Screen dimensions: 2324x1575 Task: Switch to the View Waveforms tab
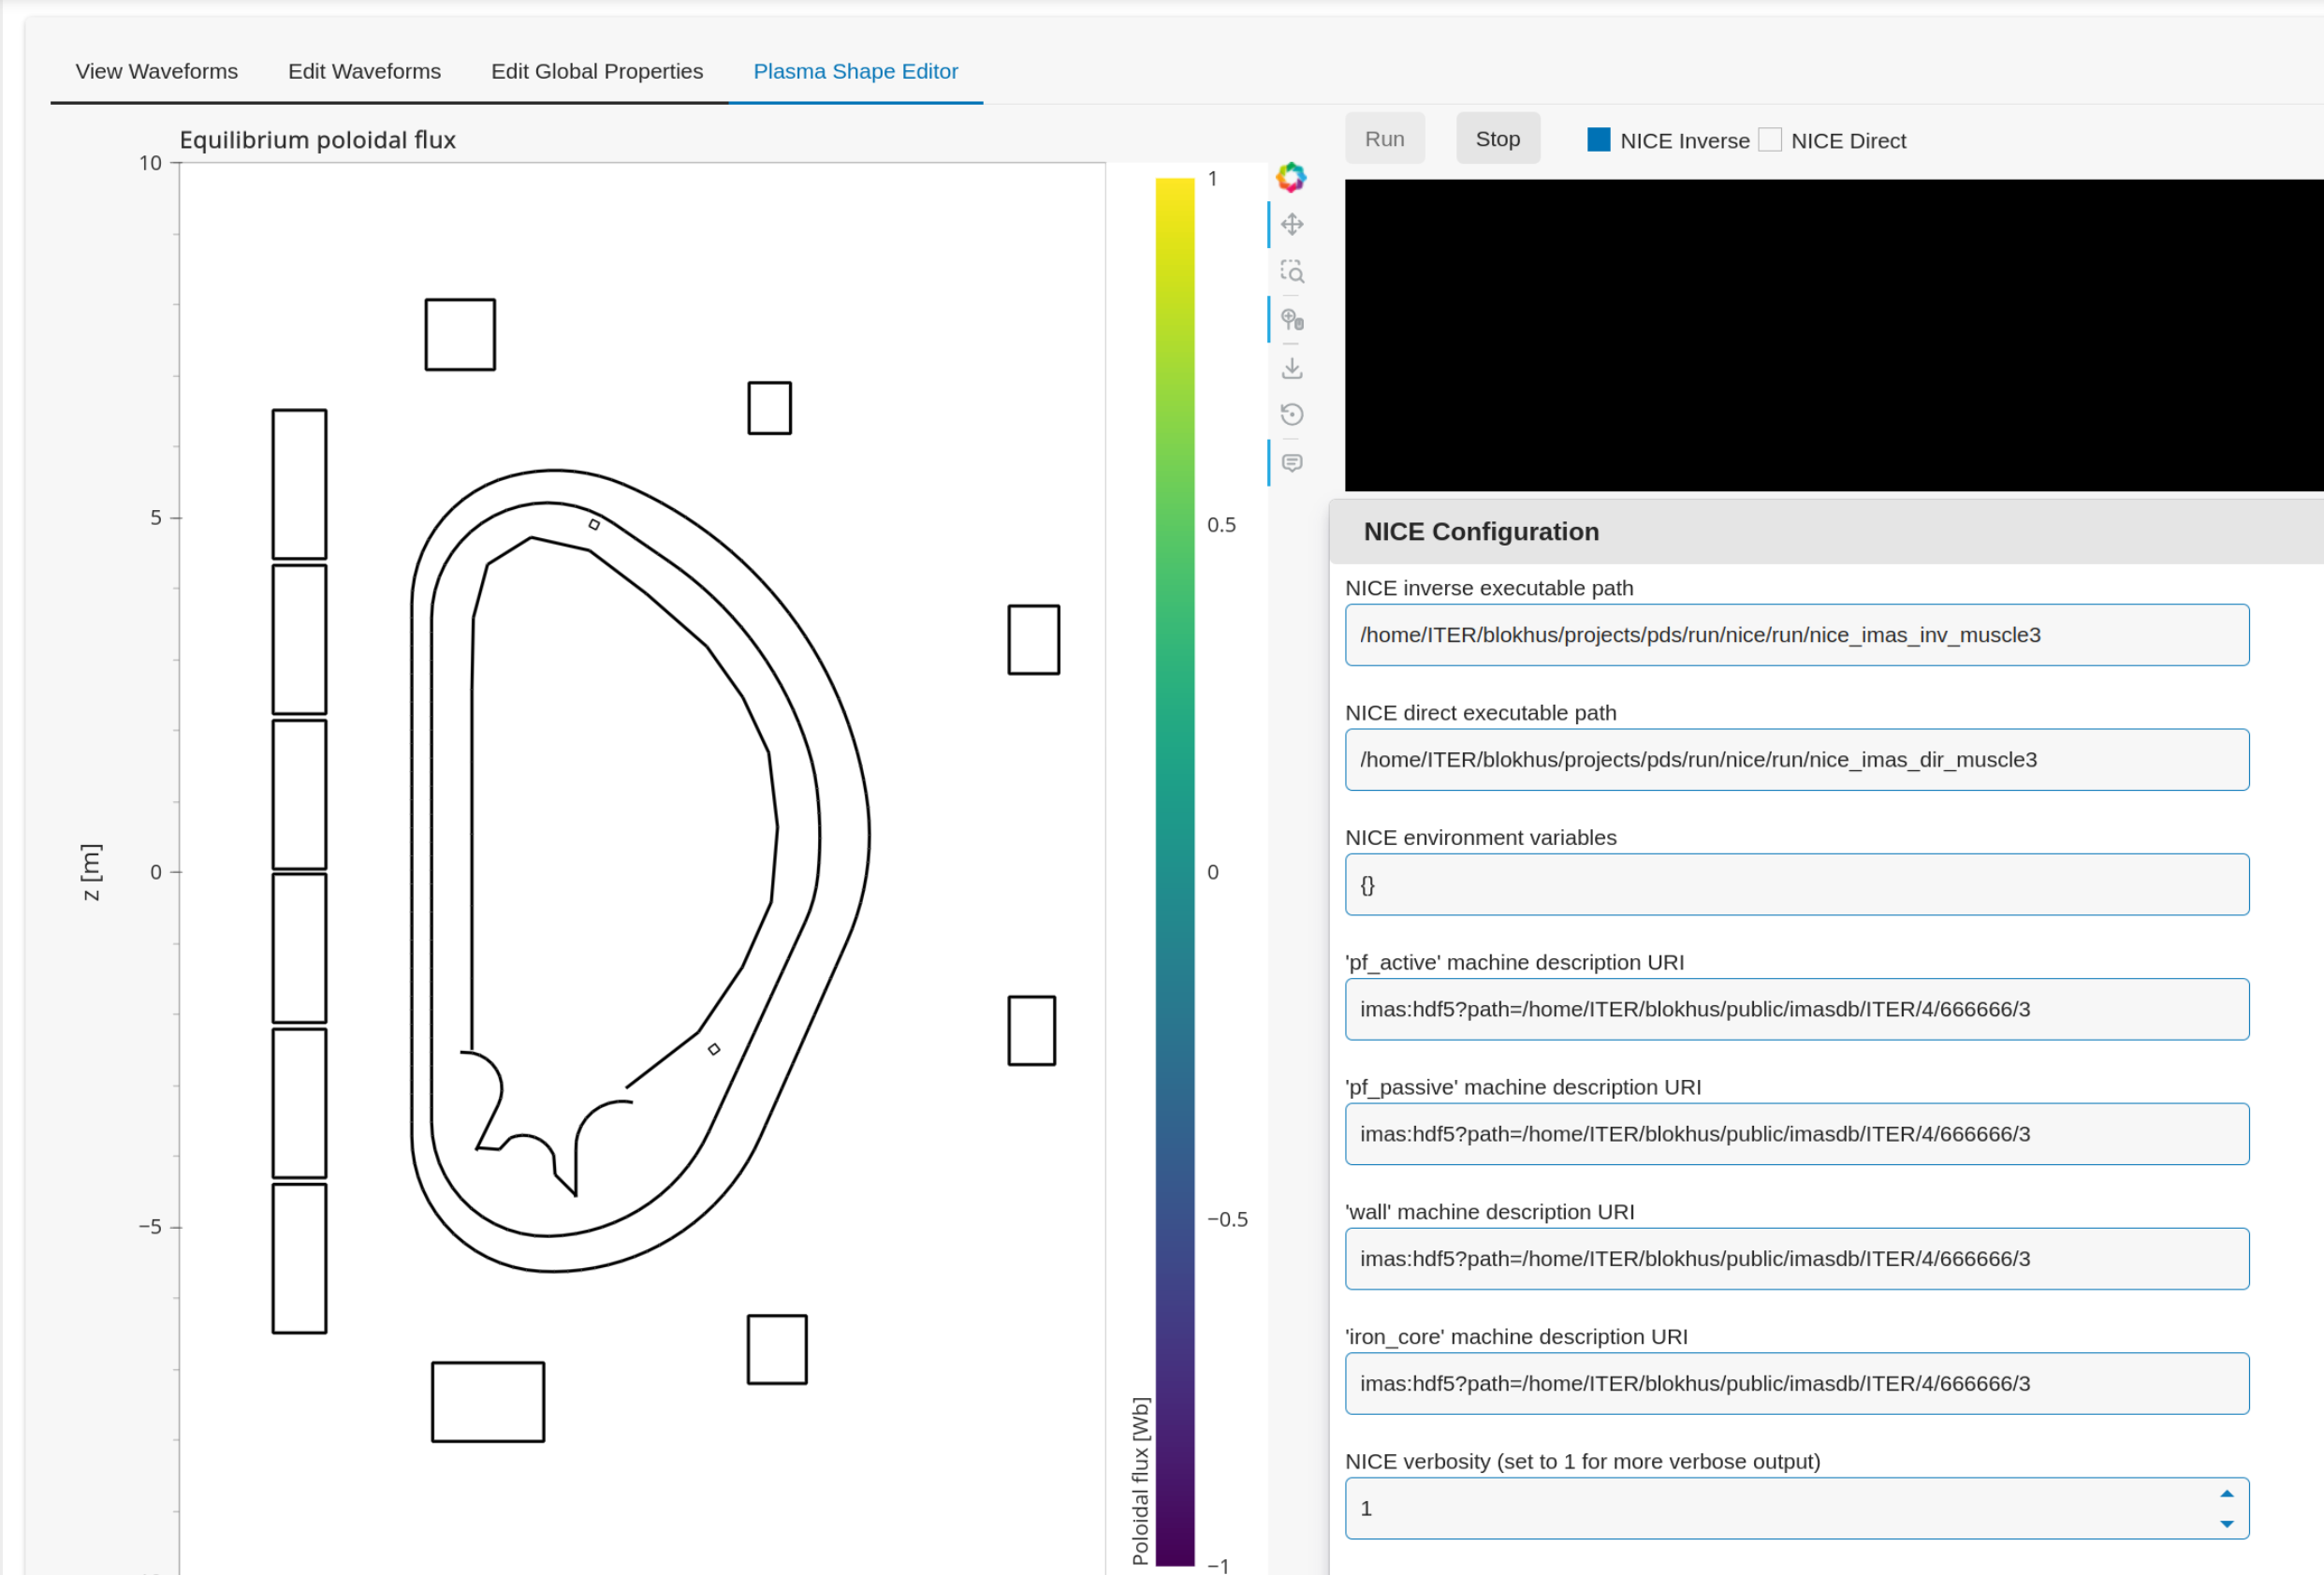click(157, 71)
